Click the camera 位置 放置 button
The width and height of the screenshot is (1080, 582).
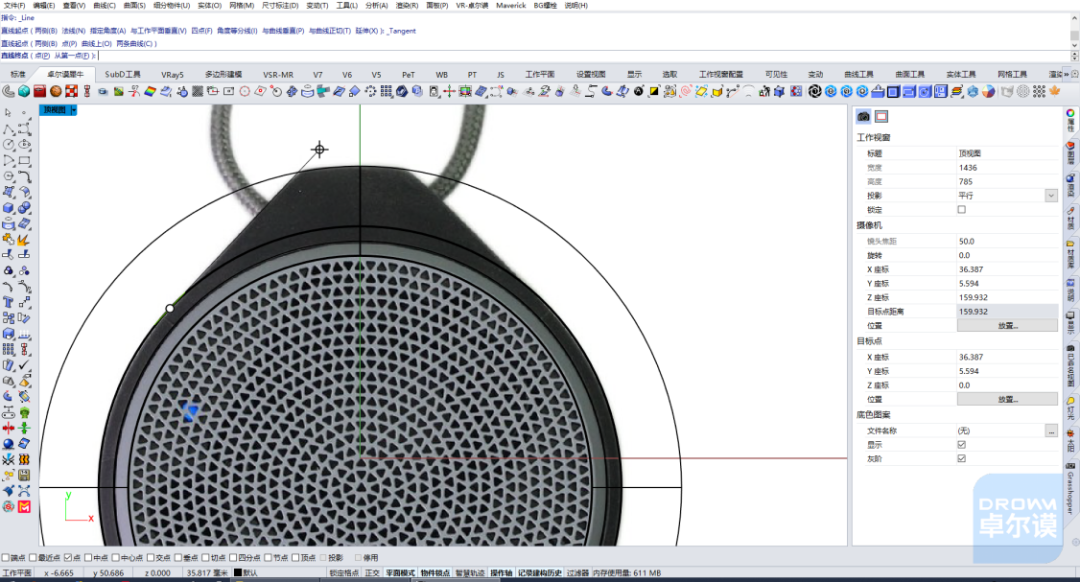(1007, 326)
